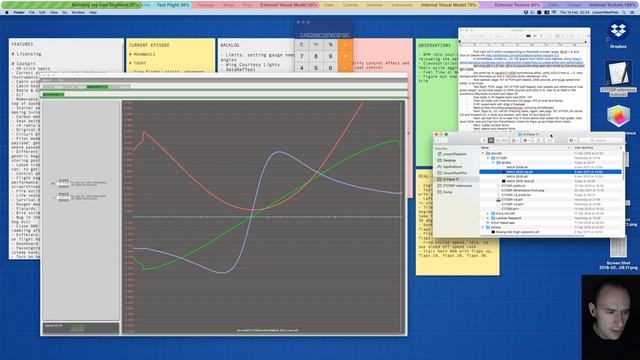Viewport: 640px width, 360px height.
Task: Switch Finder to list view
Action: (x=491, y=140)
